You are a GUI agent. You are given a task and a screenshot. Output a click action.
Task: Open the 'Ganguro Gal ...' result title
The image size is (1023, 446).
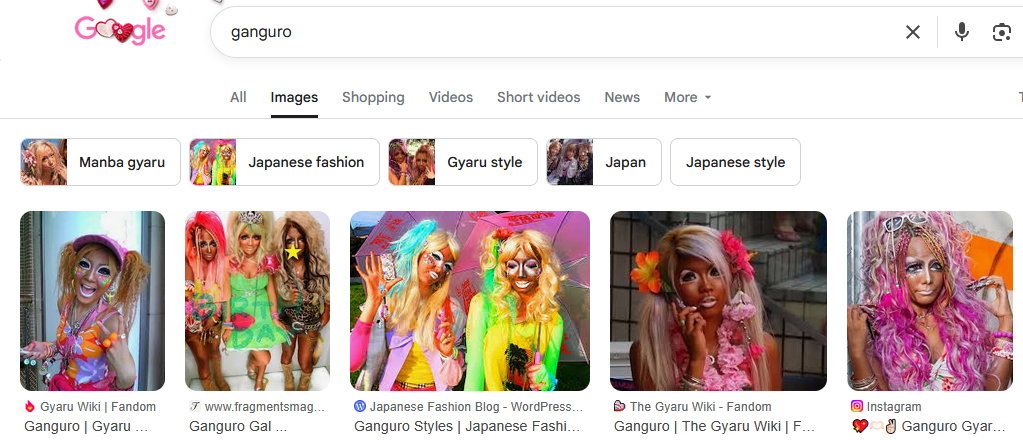point(238,426)
